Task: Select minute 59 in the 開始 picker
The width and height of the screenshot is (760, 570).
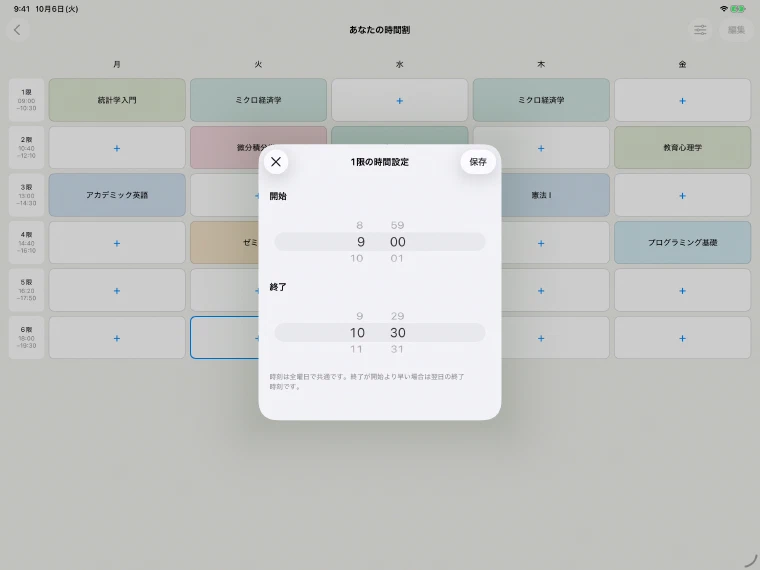Action: point(397,225)
